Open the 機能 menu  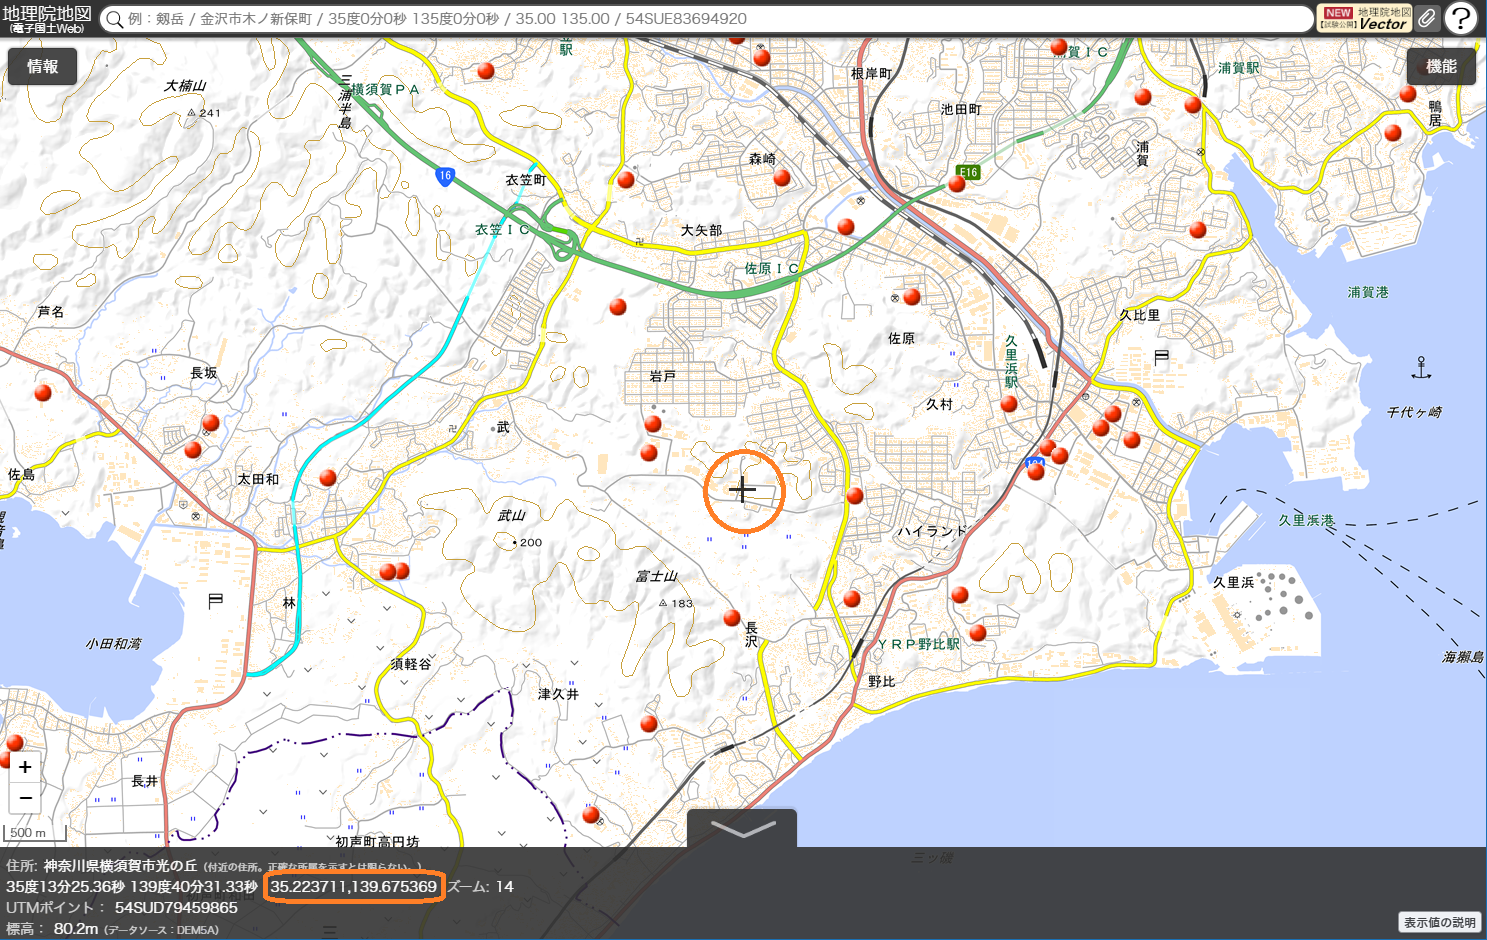tap(1441, 66)
